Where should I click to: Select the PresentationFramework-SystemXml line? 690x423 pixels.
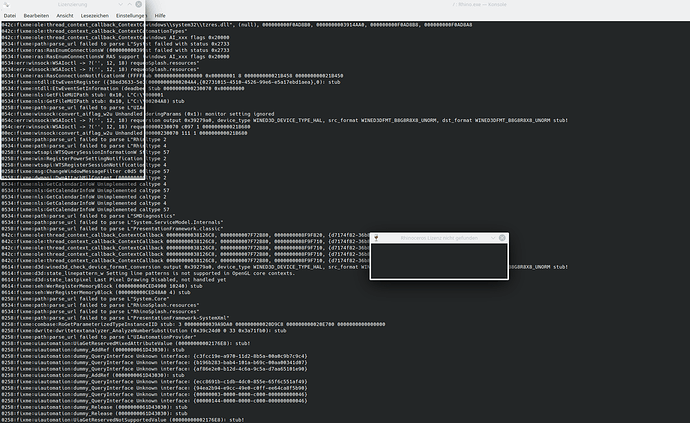tap(115, 318)
